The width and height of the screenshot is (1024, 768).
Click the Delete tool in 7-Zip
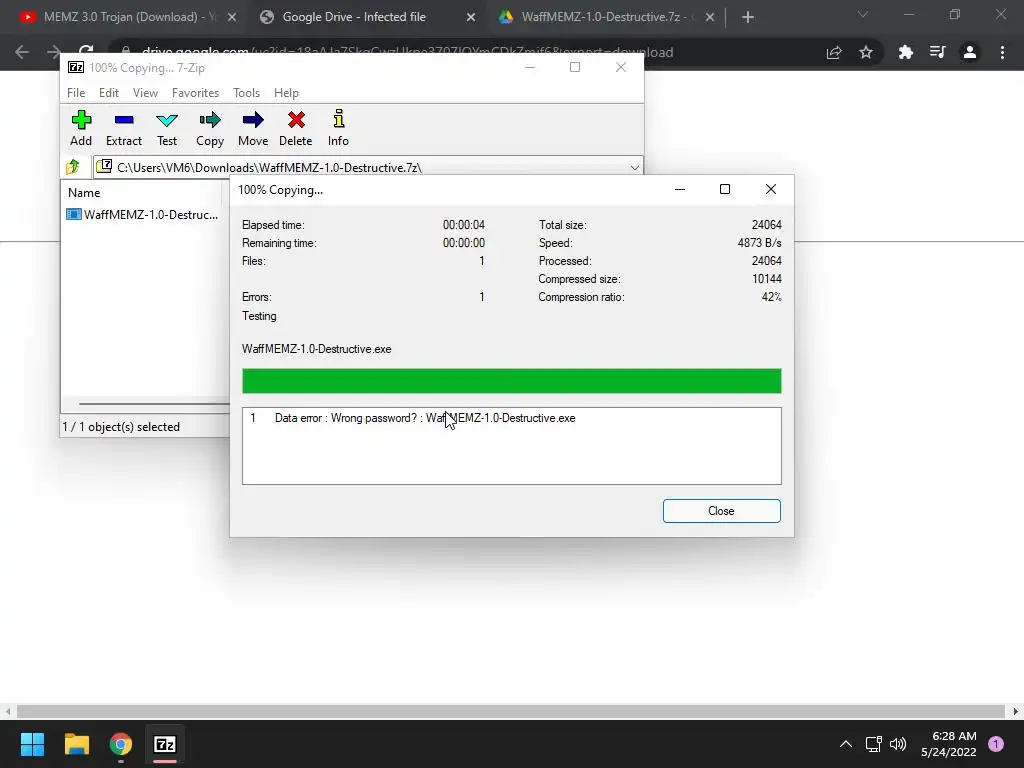(296, 128)
